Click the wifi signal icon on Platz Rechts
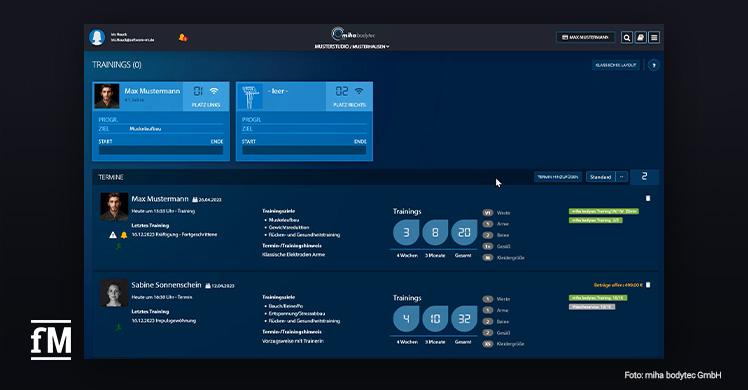This screenshot has width=748, height=390. tap(359, 91)
